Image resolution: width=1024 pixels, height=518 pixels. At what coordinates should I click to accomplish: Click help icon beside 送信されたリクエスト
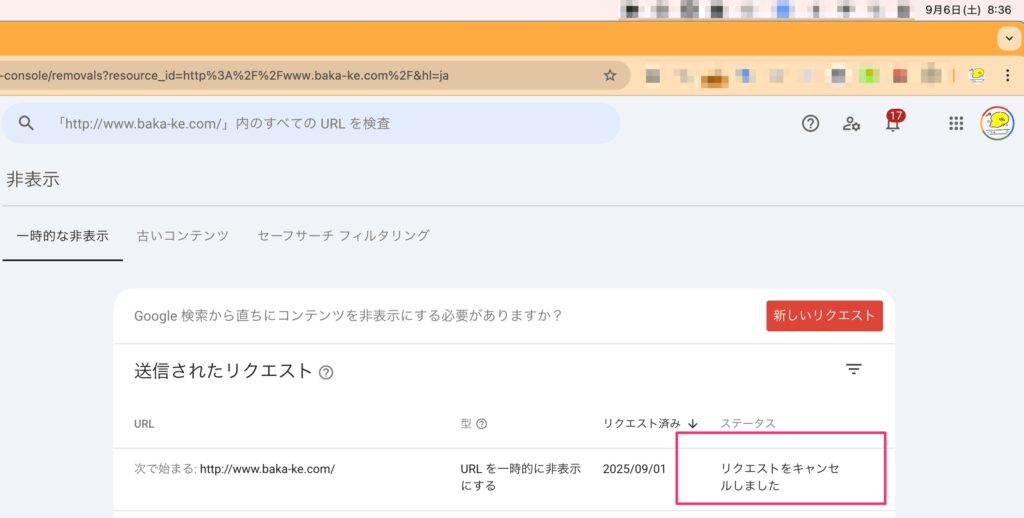[326, 372]
